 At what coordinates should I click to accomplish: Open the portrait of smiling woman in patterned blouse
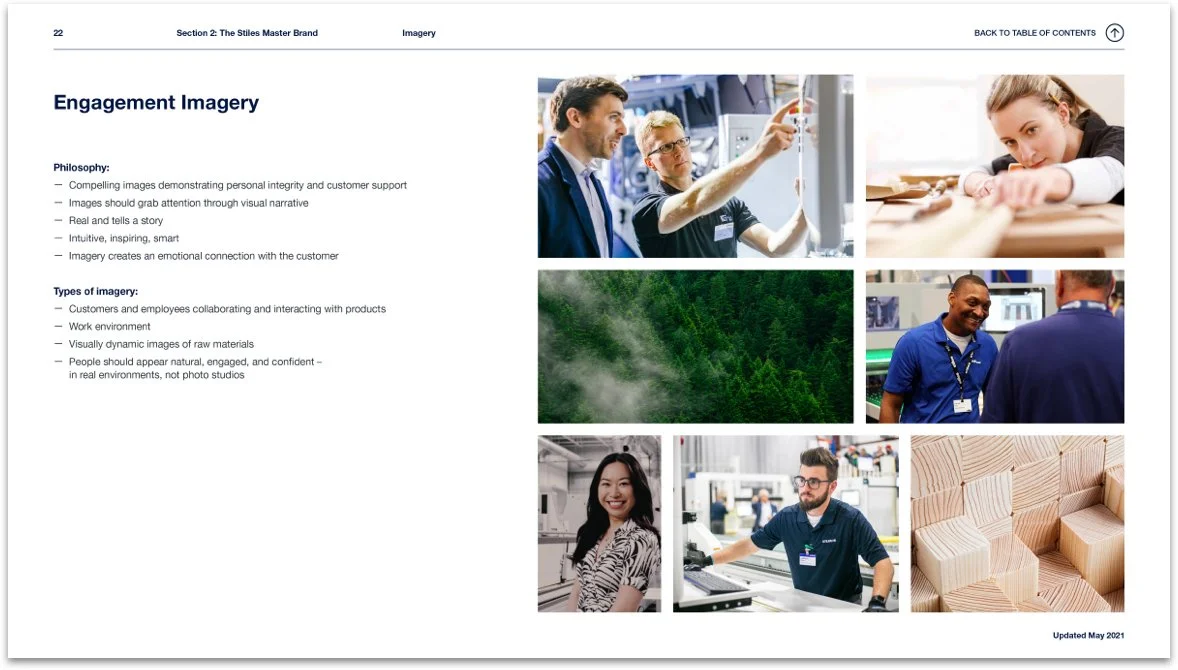click(600, 524)
